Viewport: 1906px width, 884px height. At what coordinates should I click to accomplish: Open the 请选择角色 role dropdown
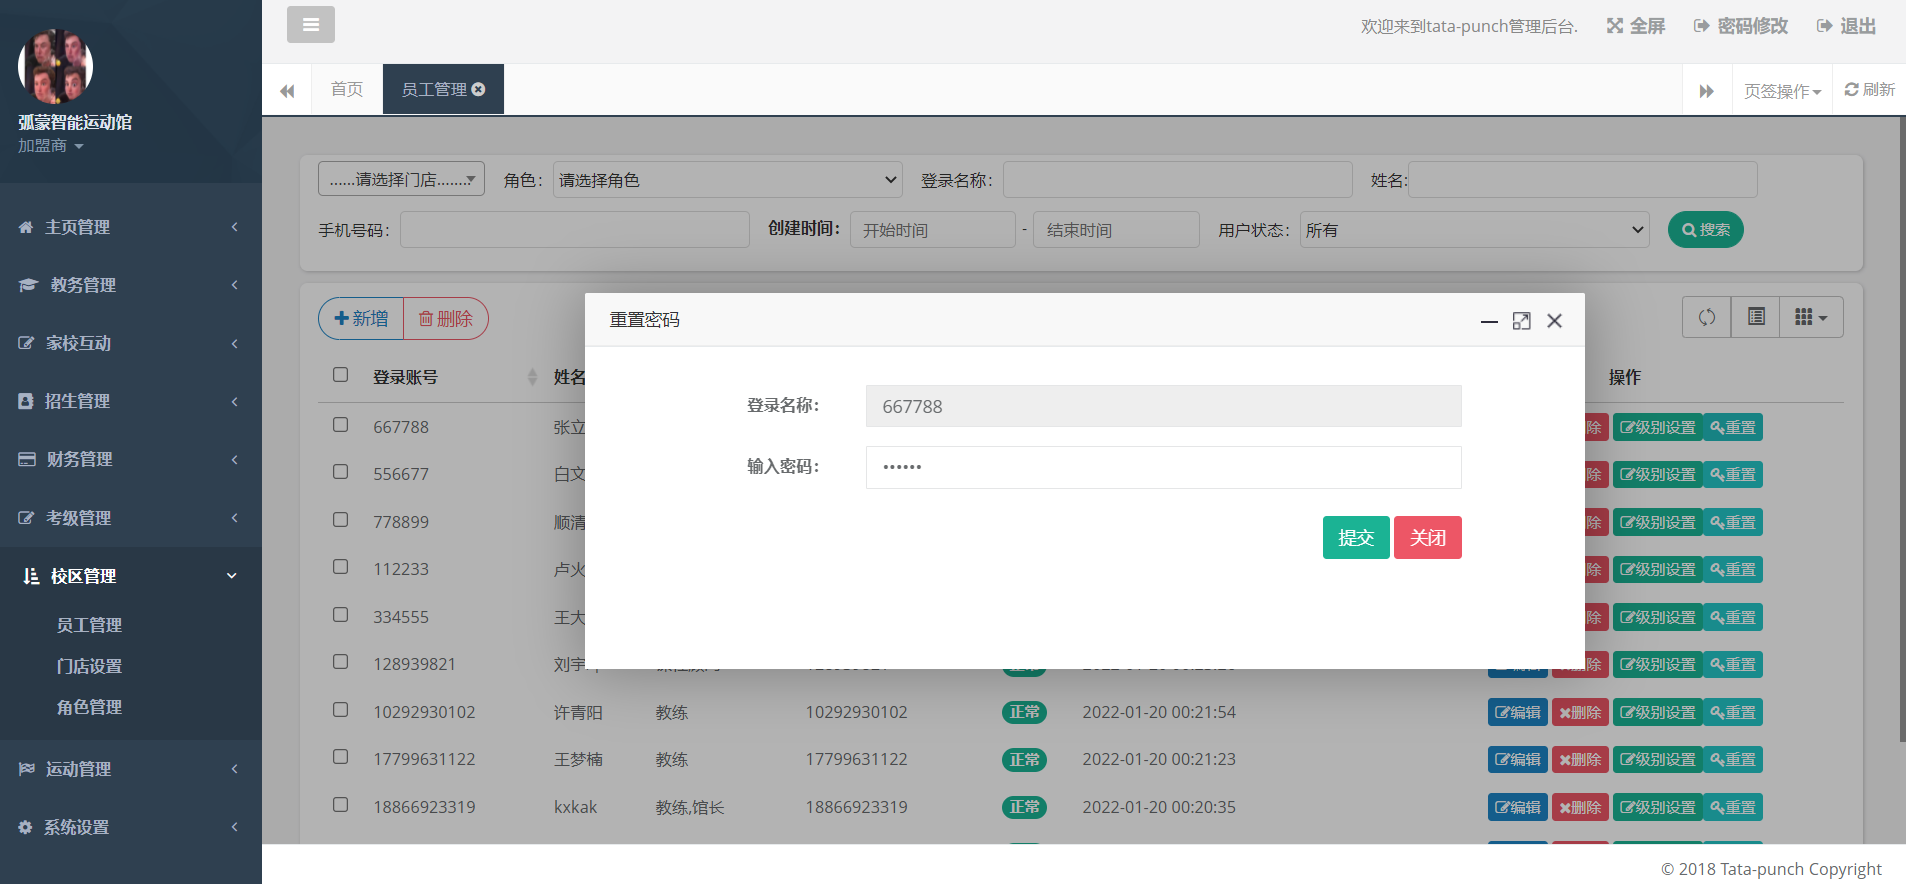[x=727, y=180]
